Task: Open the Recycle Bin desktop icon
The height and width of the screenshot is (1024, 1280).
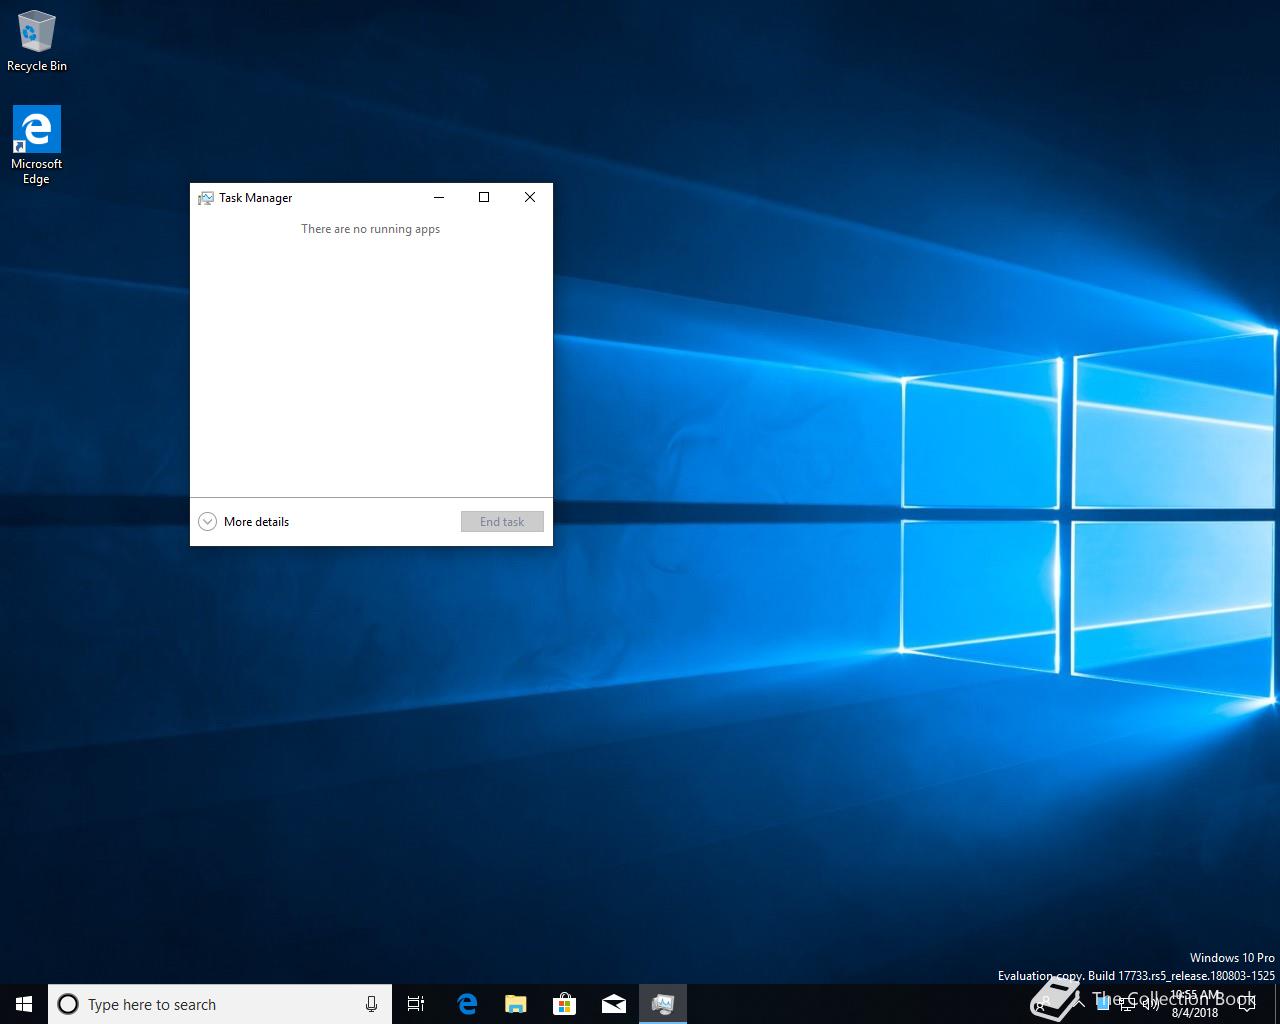Action: pyautogui.click(x=37, y=42)
